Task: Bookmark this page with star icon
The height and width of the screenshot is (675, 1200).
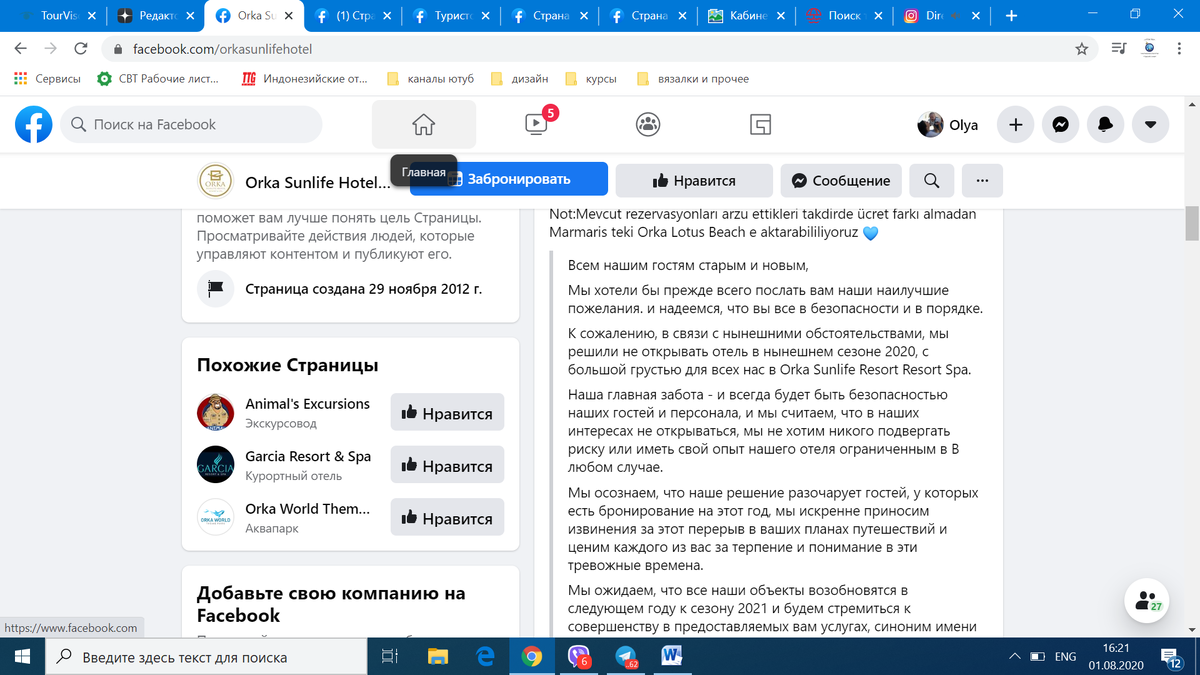Action: coord(1081,49)
